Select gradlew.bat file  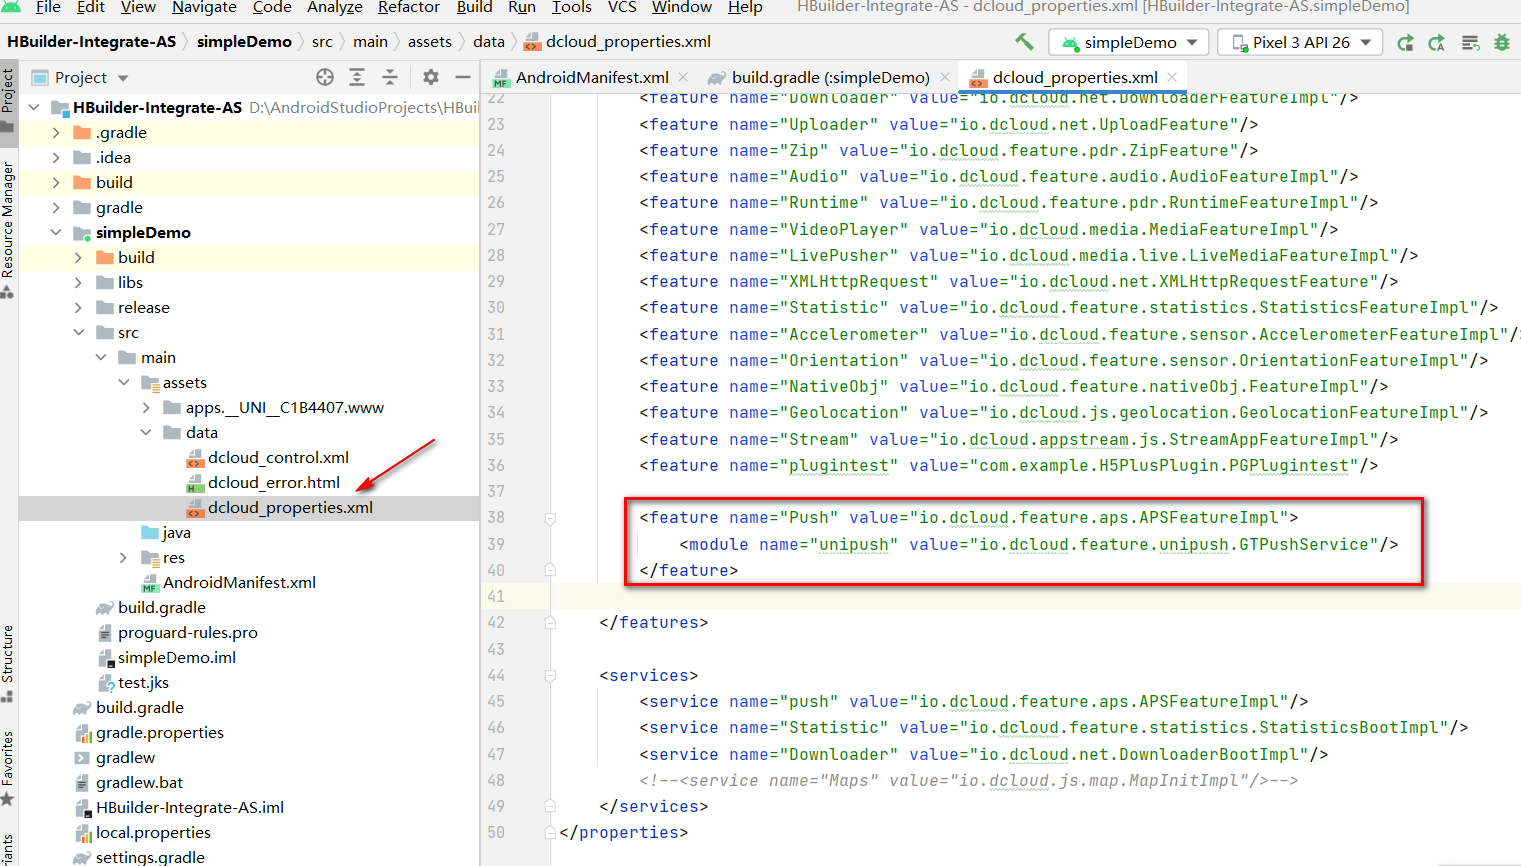[x=139, y=782]
